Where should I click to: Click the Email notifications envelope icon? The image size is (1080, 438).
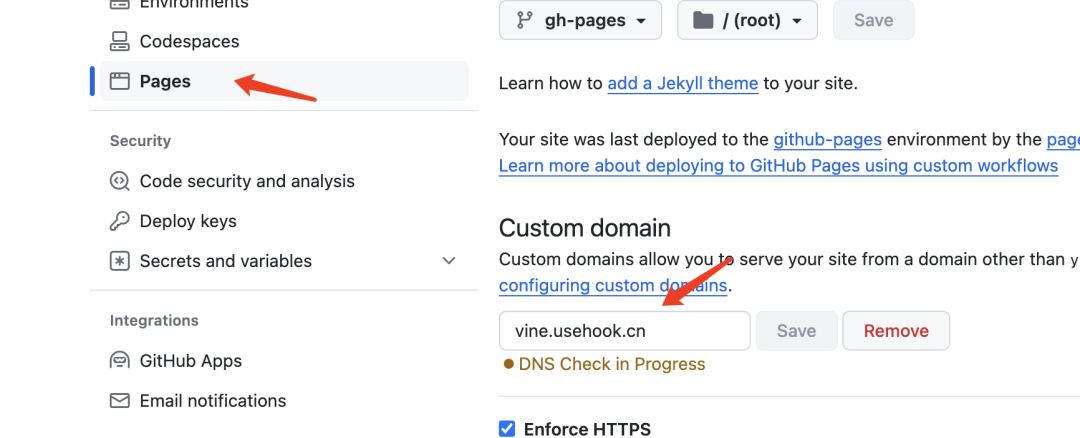pos(119,401)
